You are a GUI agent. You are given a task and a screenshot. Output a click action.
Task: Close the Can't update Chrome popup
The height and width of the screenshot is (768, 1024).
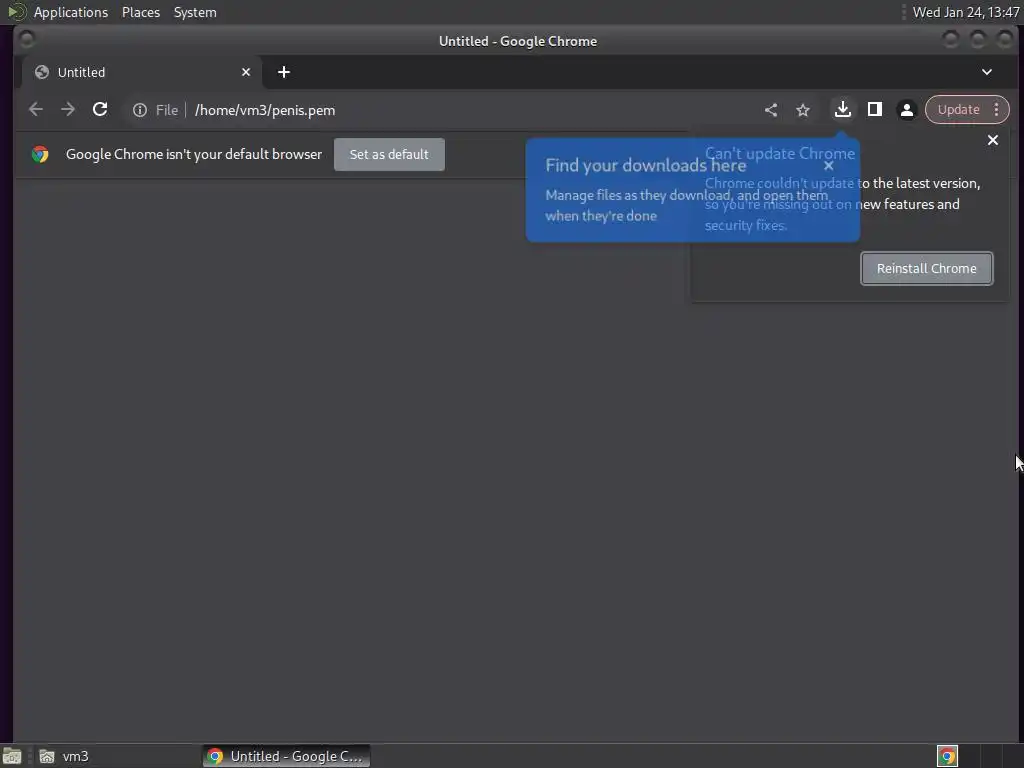993,140
